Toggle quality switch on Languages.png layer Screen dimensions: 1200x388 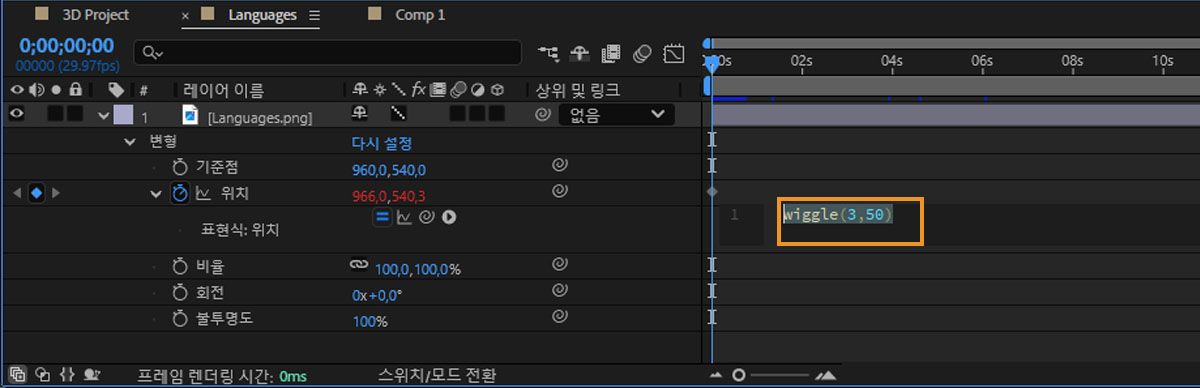point(398,114)
